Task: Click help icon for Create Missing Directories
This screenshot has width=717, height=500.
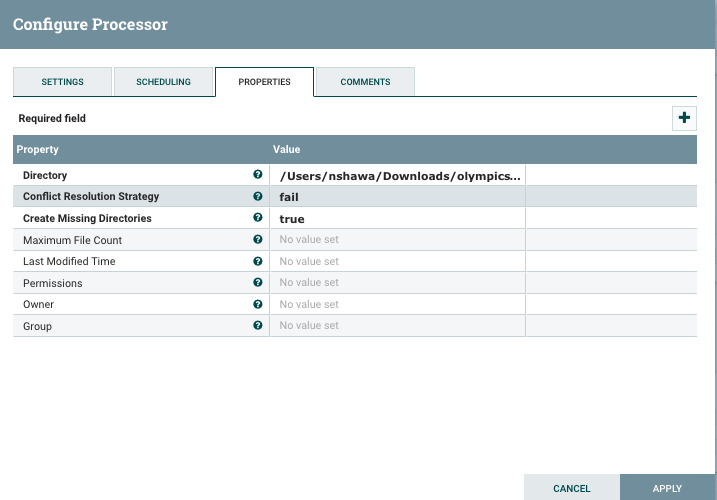Action: [x=258, y=218]
